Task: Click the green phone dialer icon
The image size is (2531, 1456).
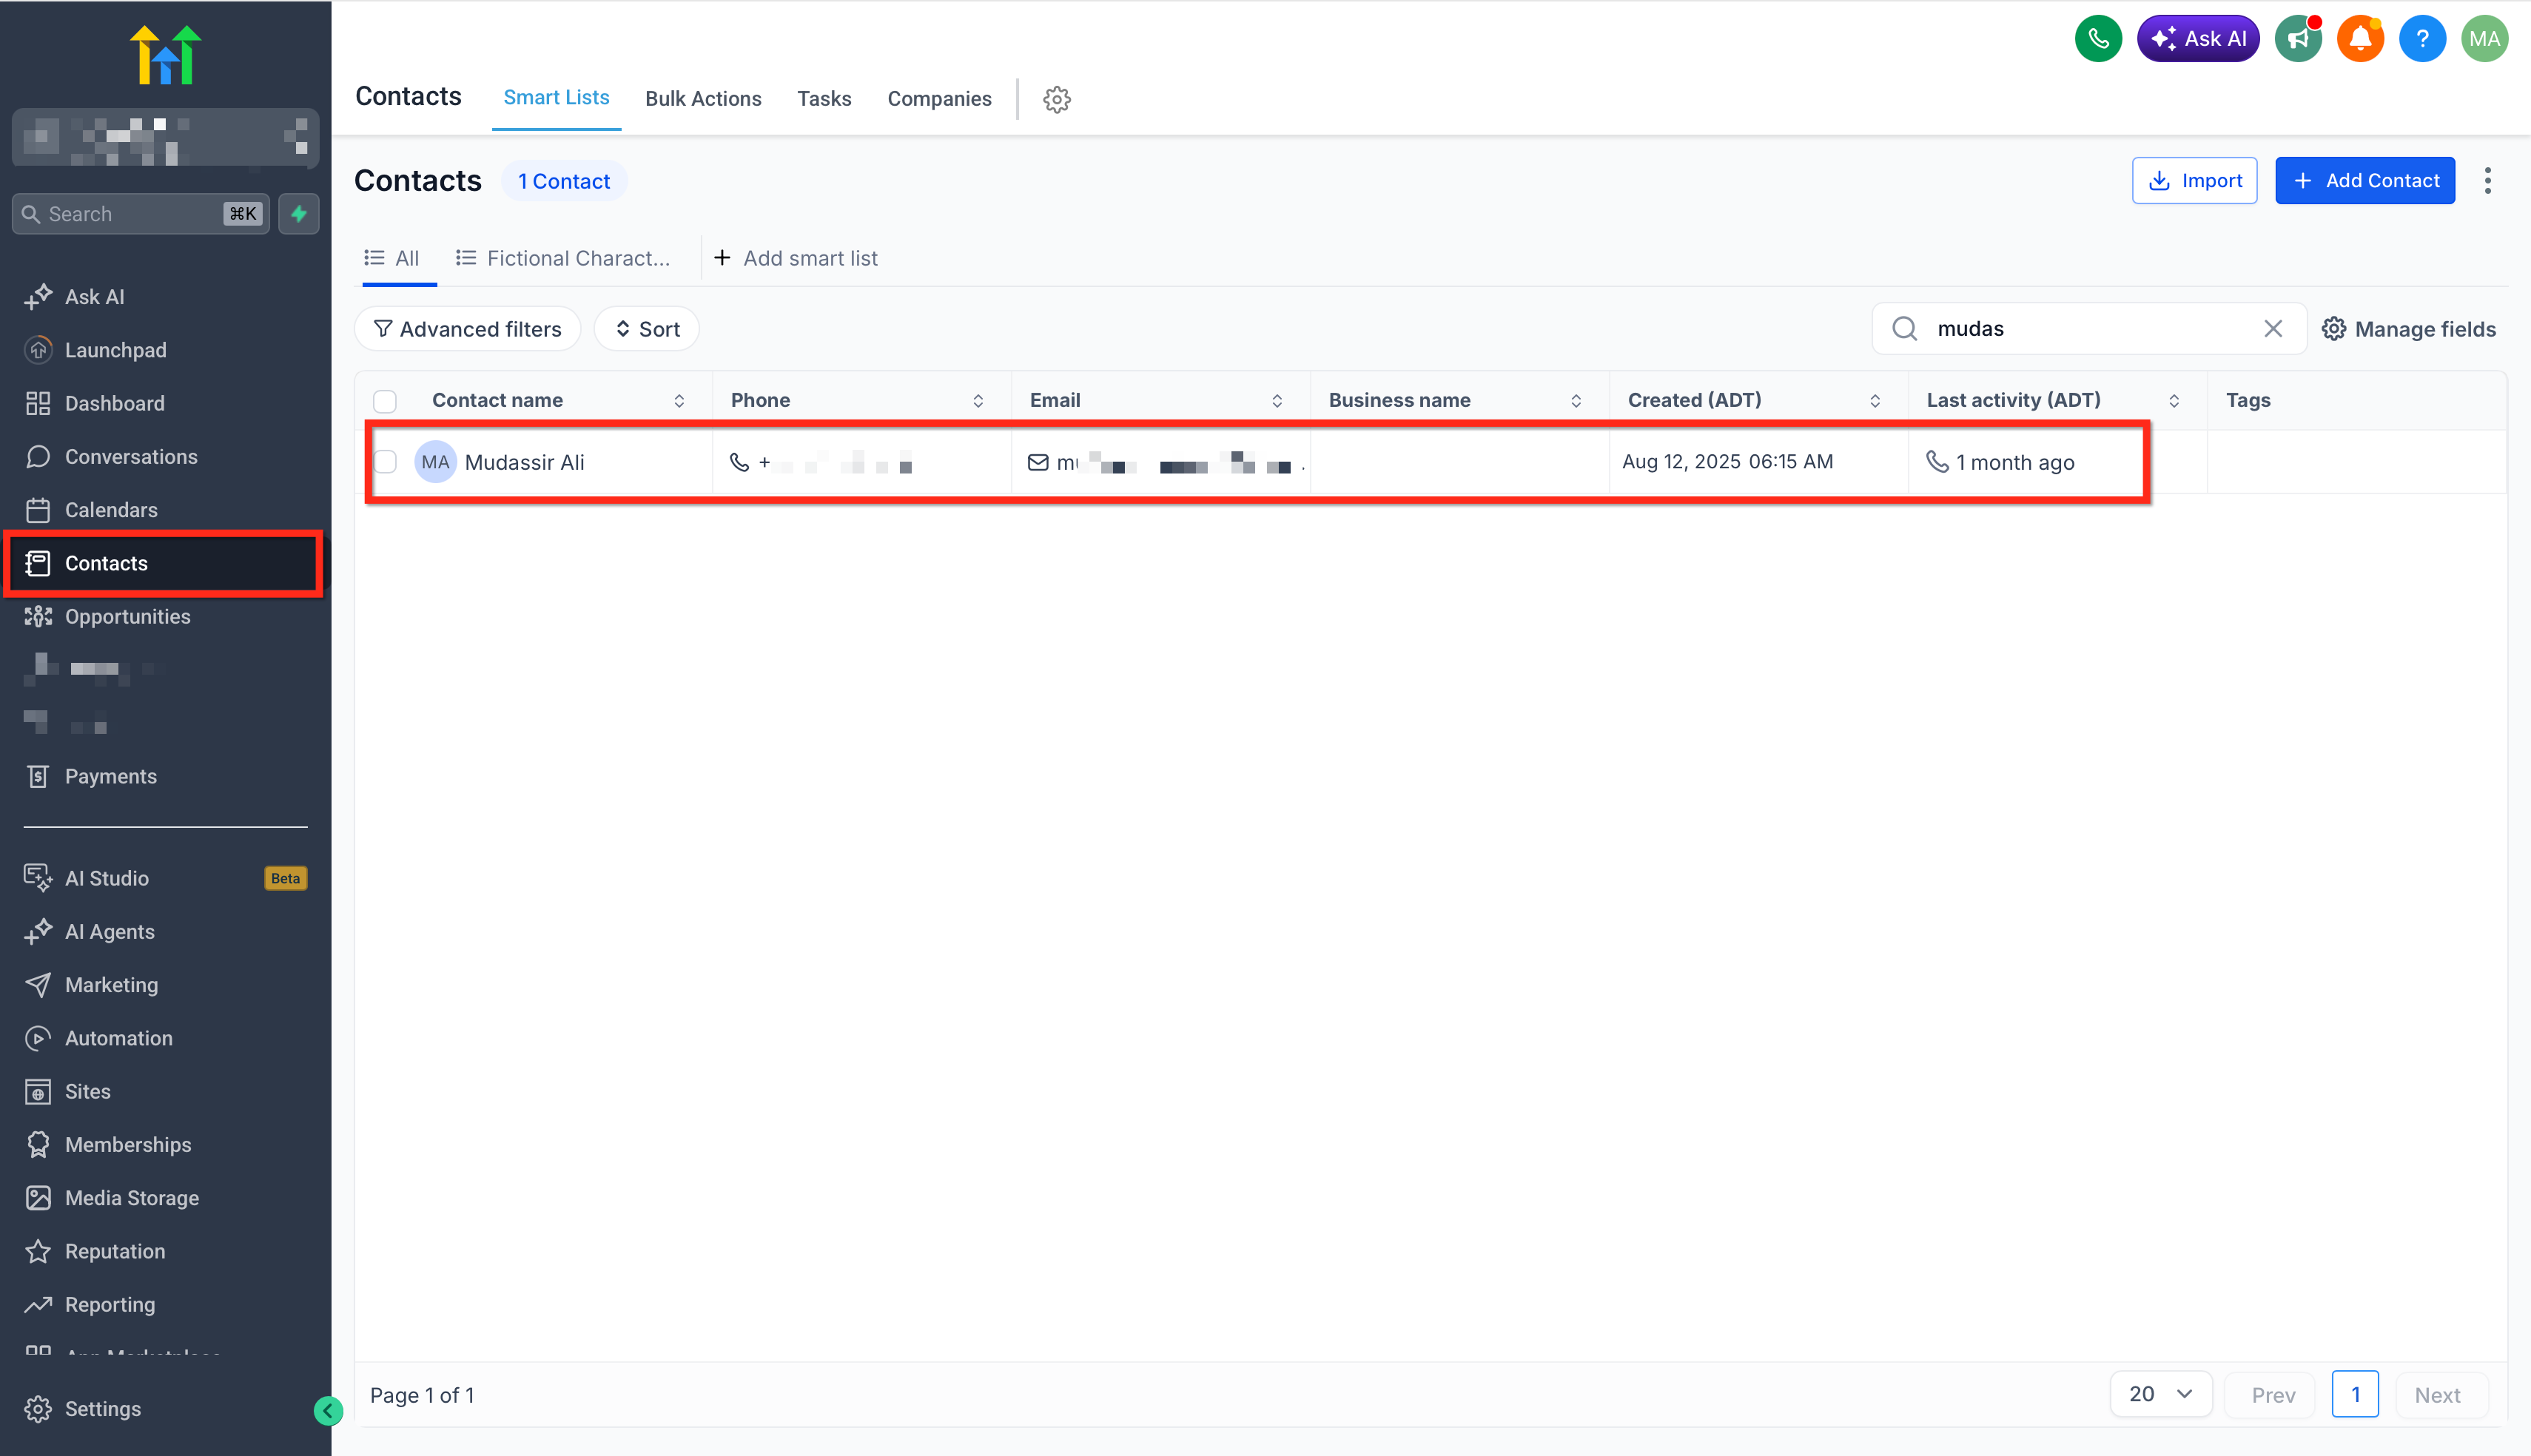Action: (x=2097, y=39)
